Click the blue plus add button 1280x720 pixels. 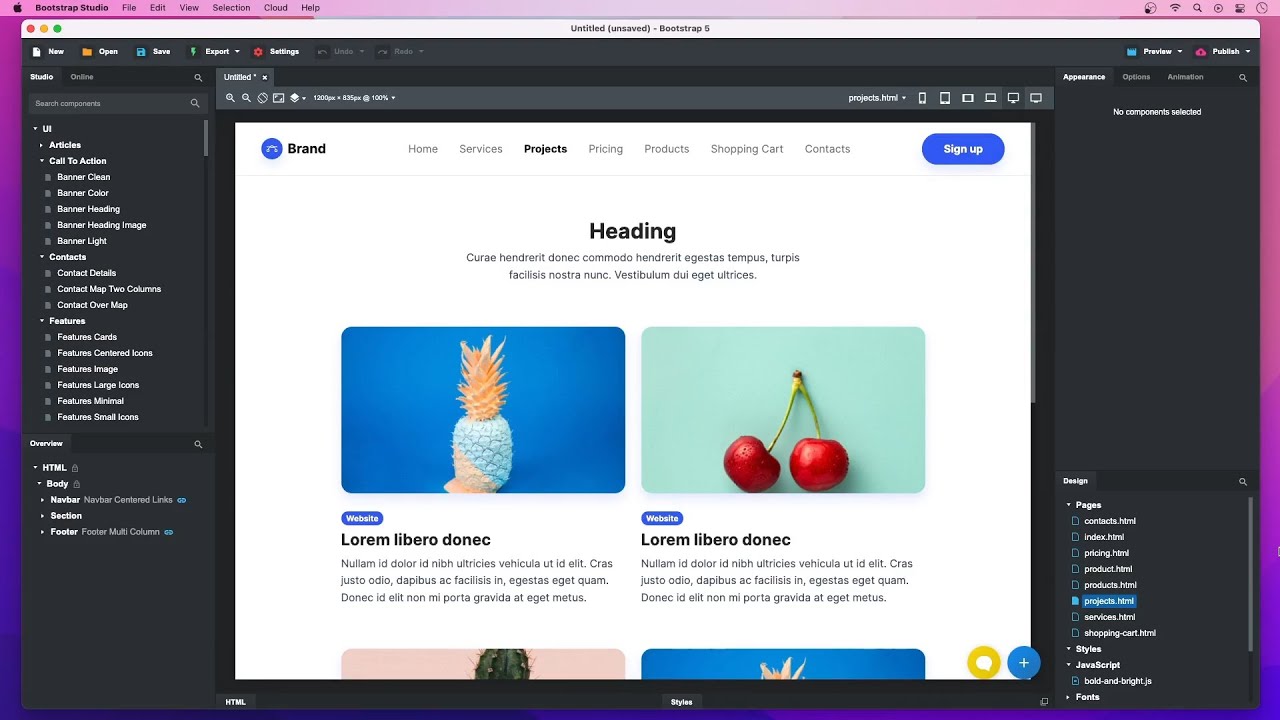click(x=1023, y=663)
